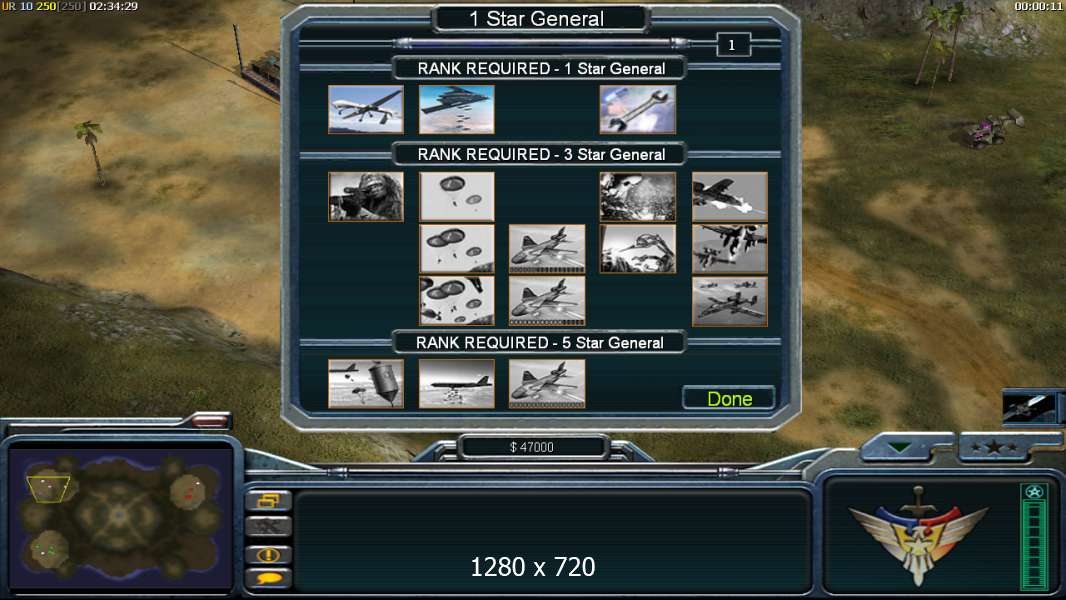Collapse the control bar with green arrow
The image size is (1066, 600).
(x=899, y=448)
